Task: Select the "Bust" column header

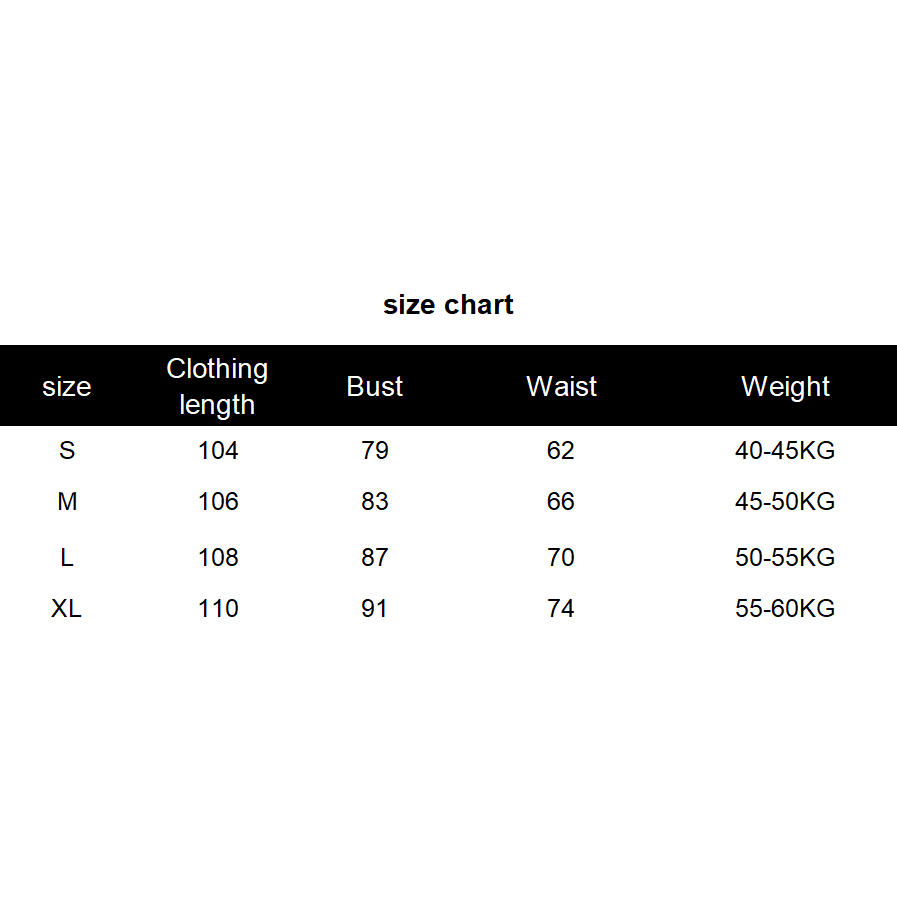Action: (375, 387)
